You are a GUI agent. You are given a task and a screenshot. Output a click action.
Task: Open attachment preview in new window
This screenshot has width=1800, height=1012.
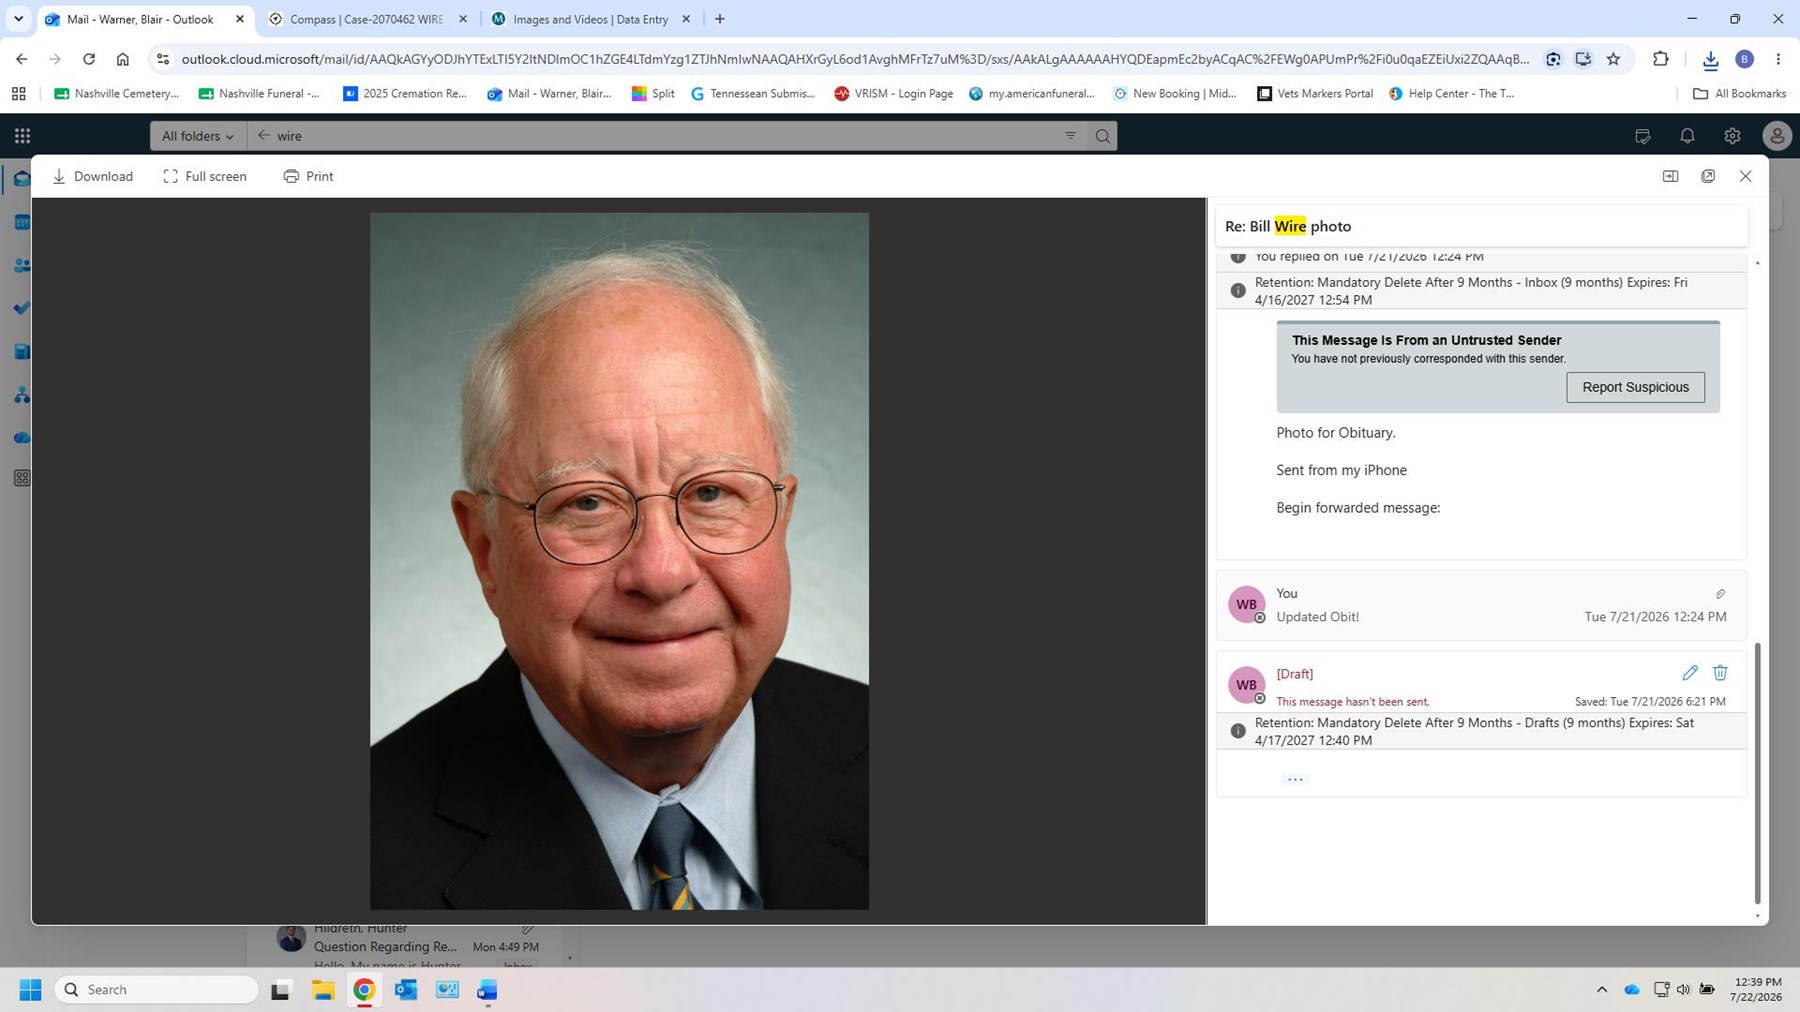point(1708,176)
